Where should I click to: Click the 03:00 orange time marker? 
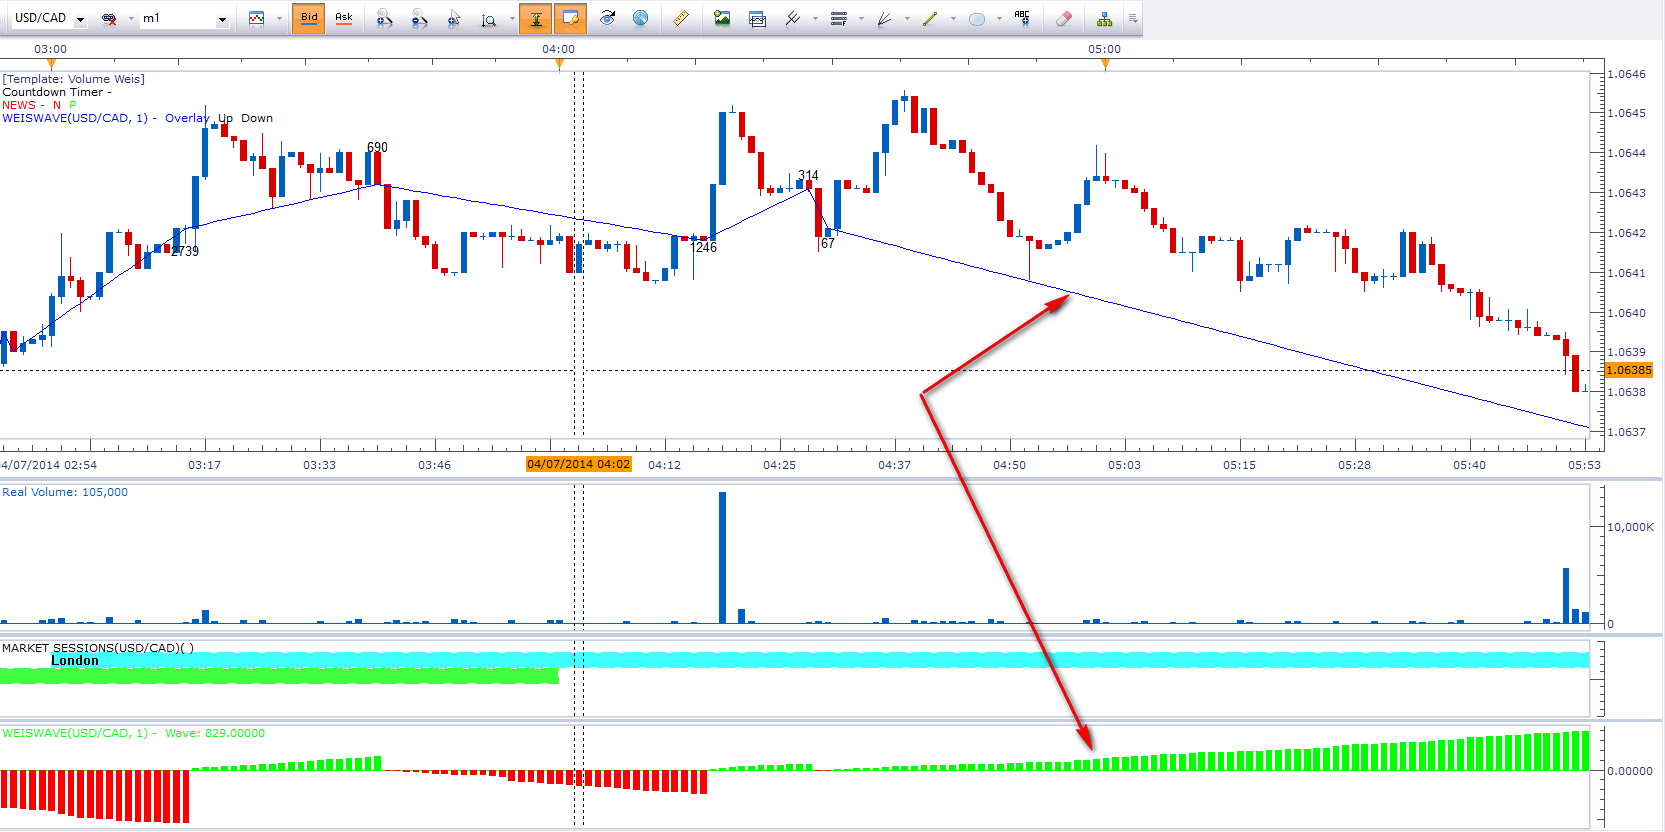51,64
